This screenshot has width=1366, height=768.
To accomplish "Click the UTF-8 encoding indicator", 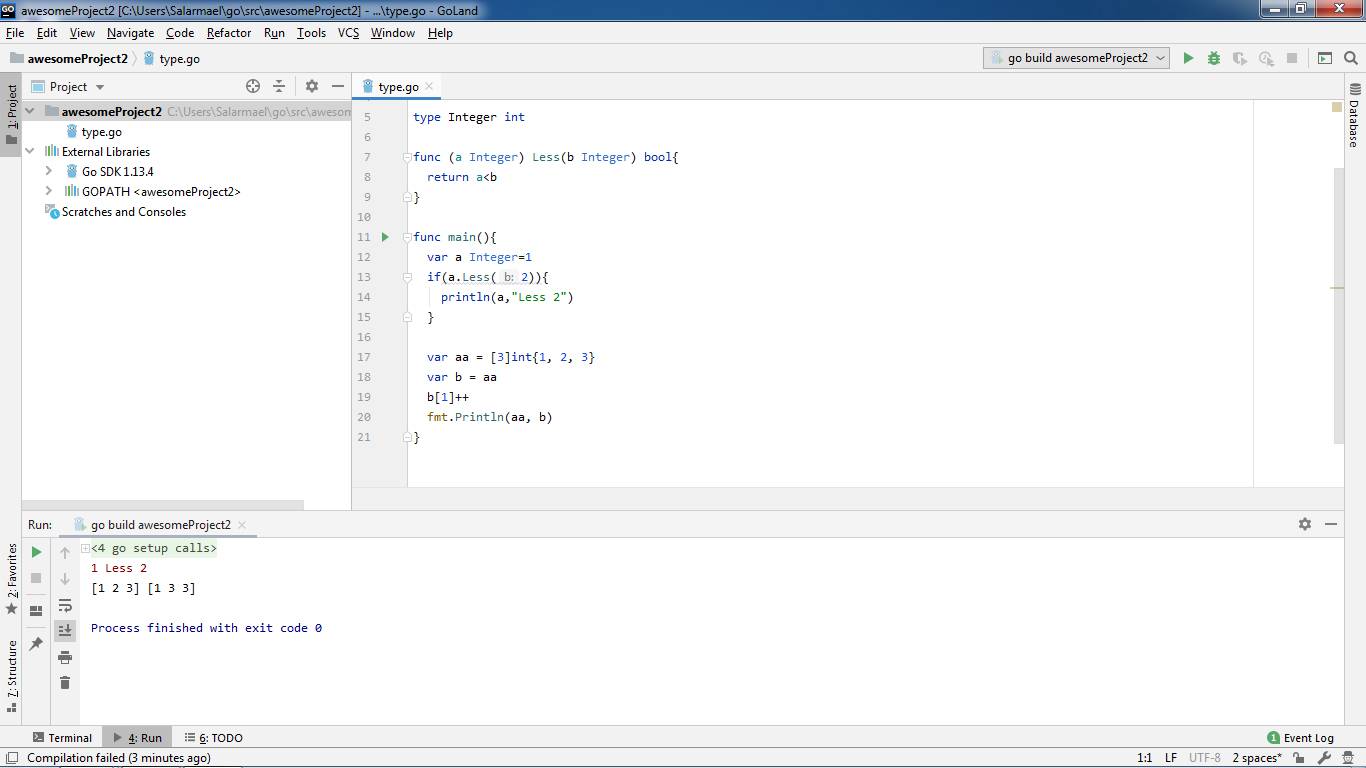I will (1204, 758).
